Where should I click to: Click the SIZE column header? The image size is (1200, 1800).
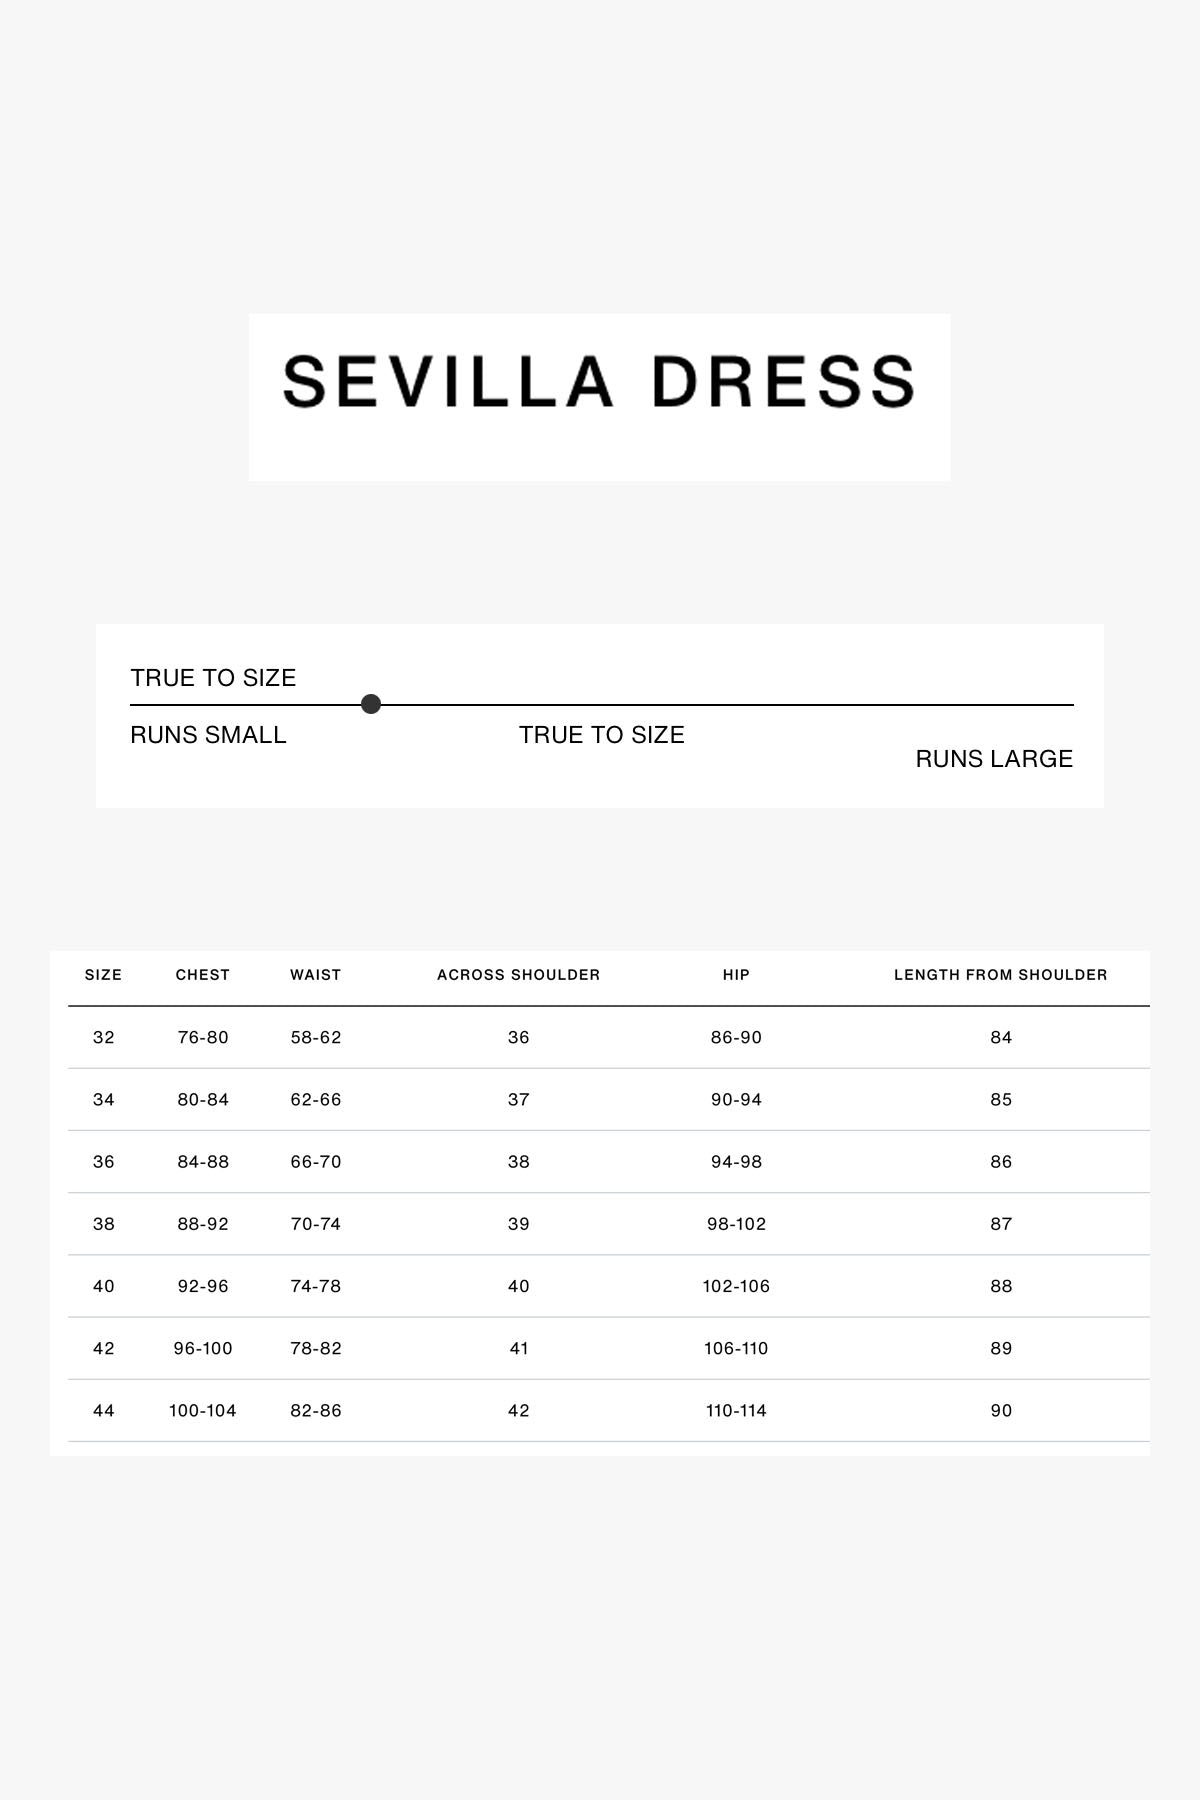[x=103, y=975]
